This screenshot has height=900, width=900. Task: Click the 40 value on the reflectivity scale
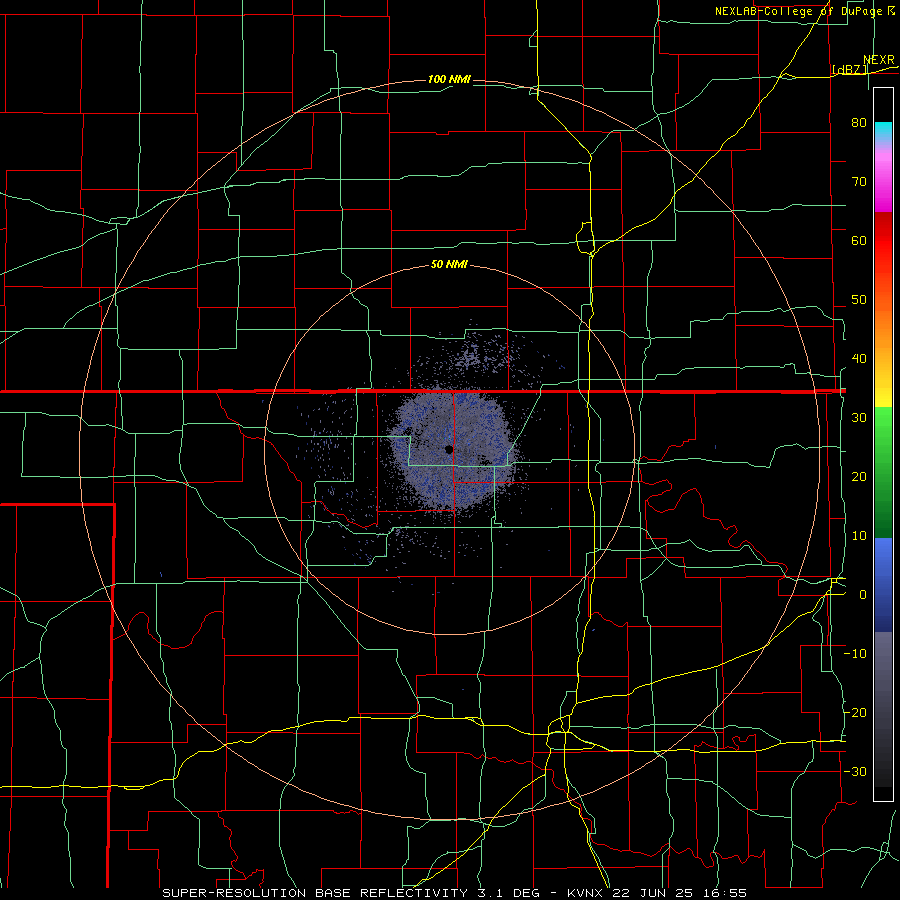tap(859, 359)
